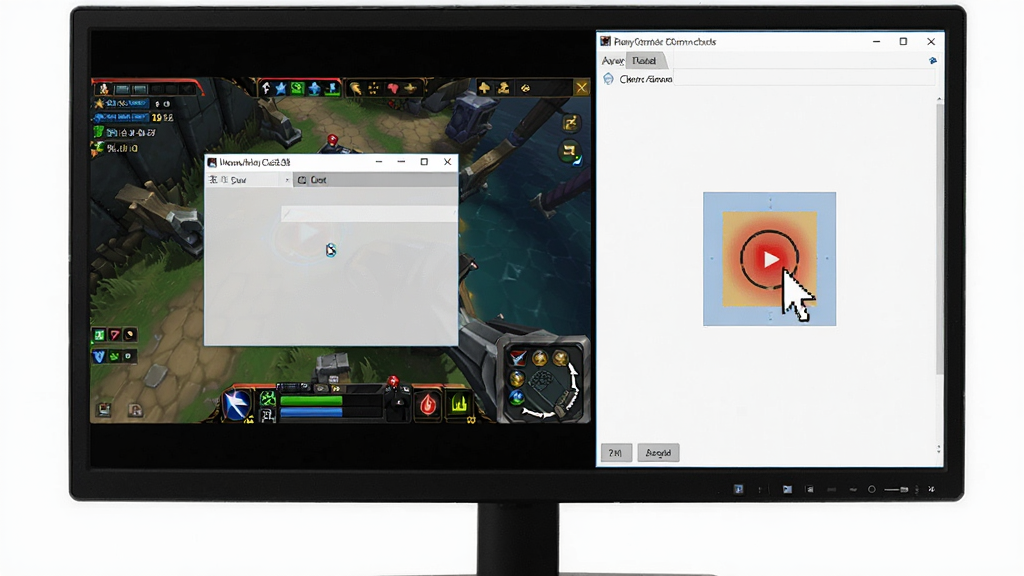Switch to the second tab in the right window
The height and width of the screenshot is (576, 1024).
click(x=645, y=61)
